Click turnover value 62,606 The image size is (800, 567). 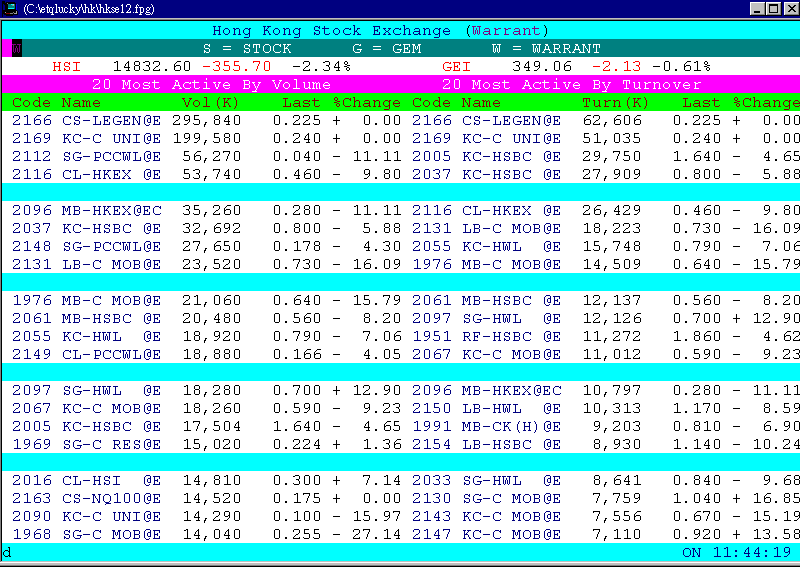[x=611, y=120]
